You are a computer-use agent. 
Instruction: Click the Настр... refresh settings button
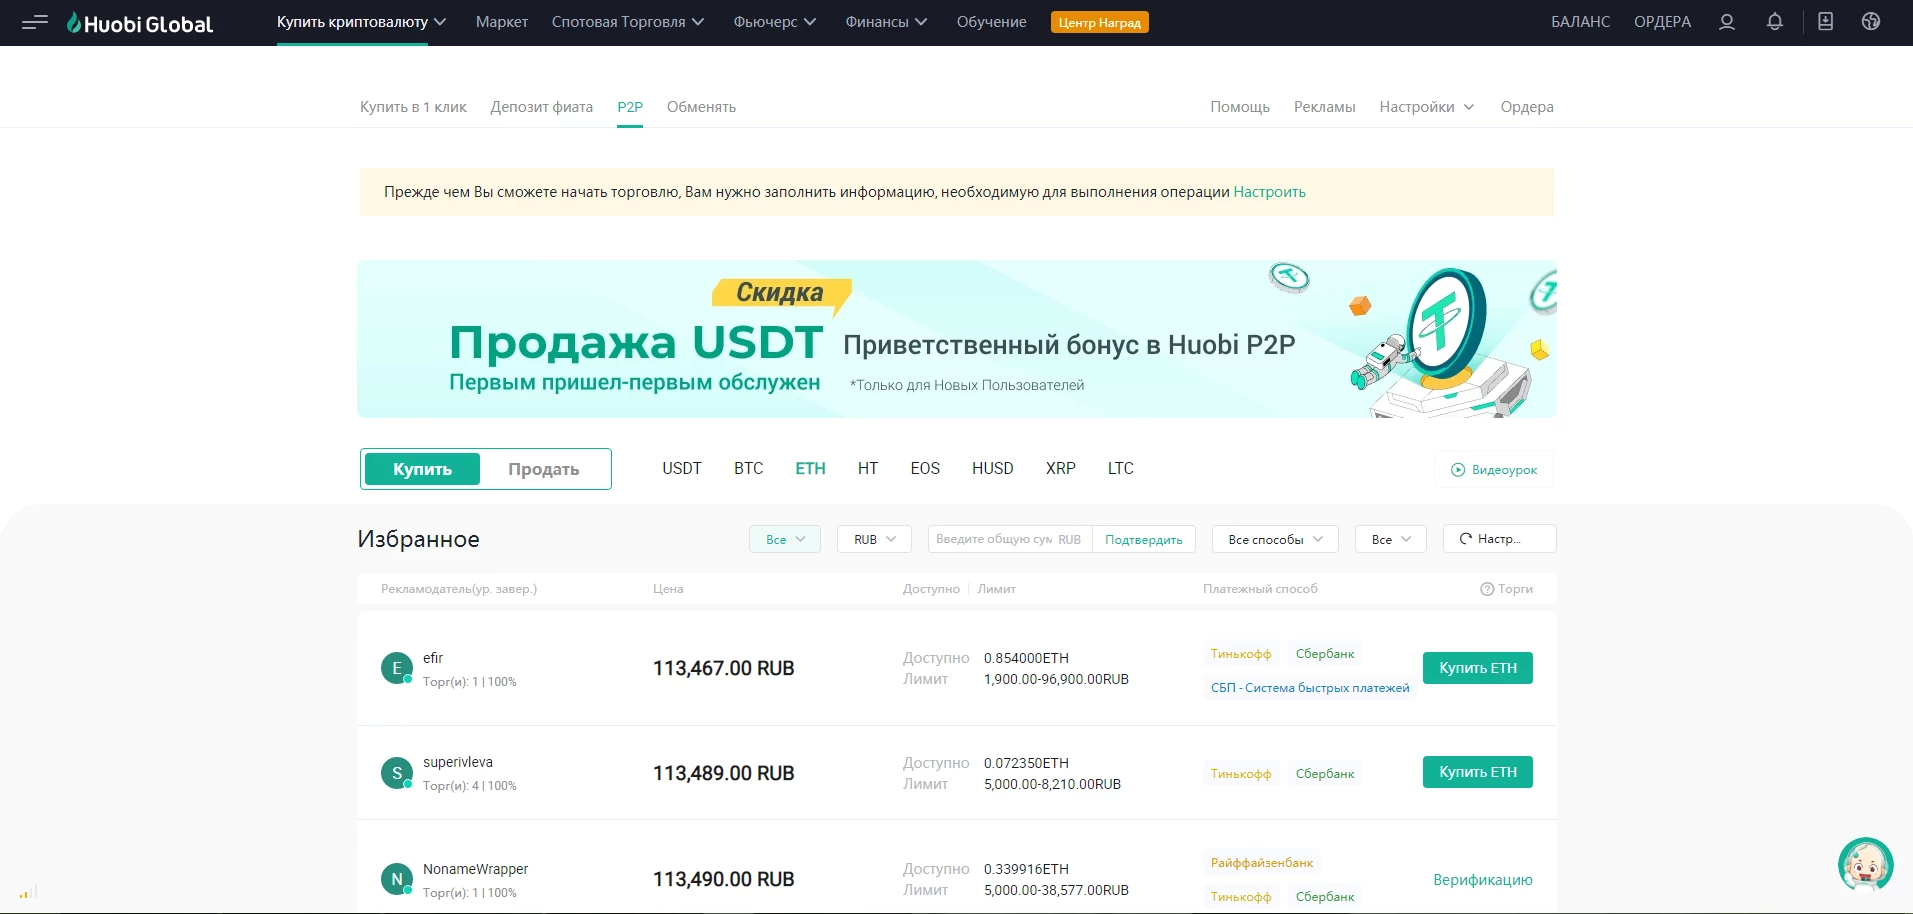click(1499, 539)
